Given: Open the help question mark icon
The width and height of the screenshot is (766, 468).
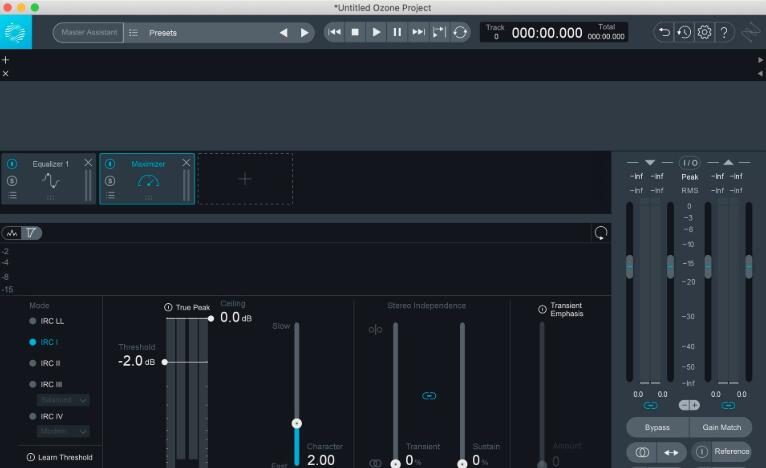Looking at the screenshot, I should coord(725,32).
